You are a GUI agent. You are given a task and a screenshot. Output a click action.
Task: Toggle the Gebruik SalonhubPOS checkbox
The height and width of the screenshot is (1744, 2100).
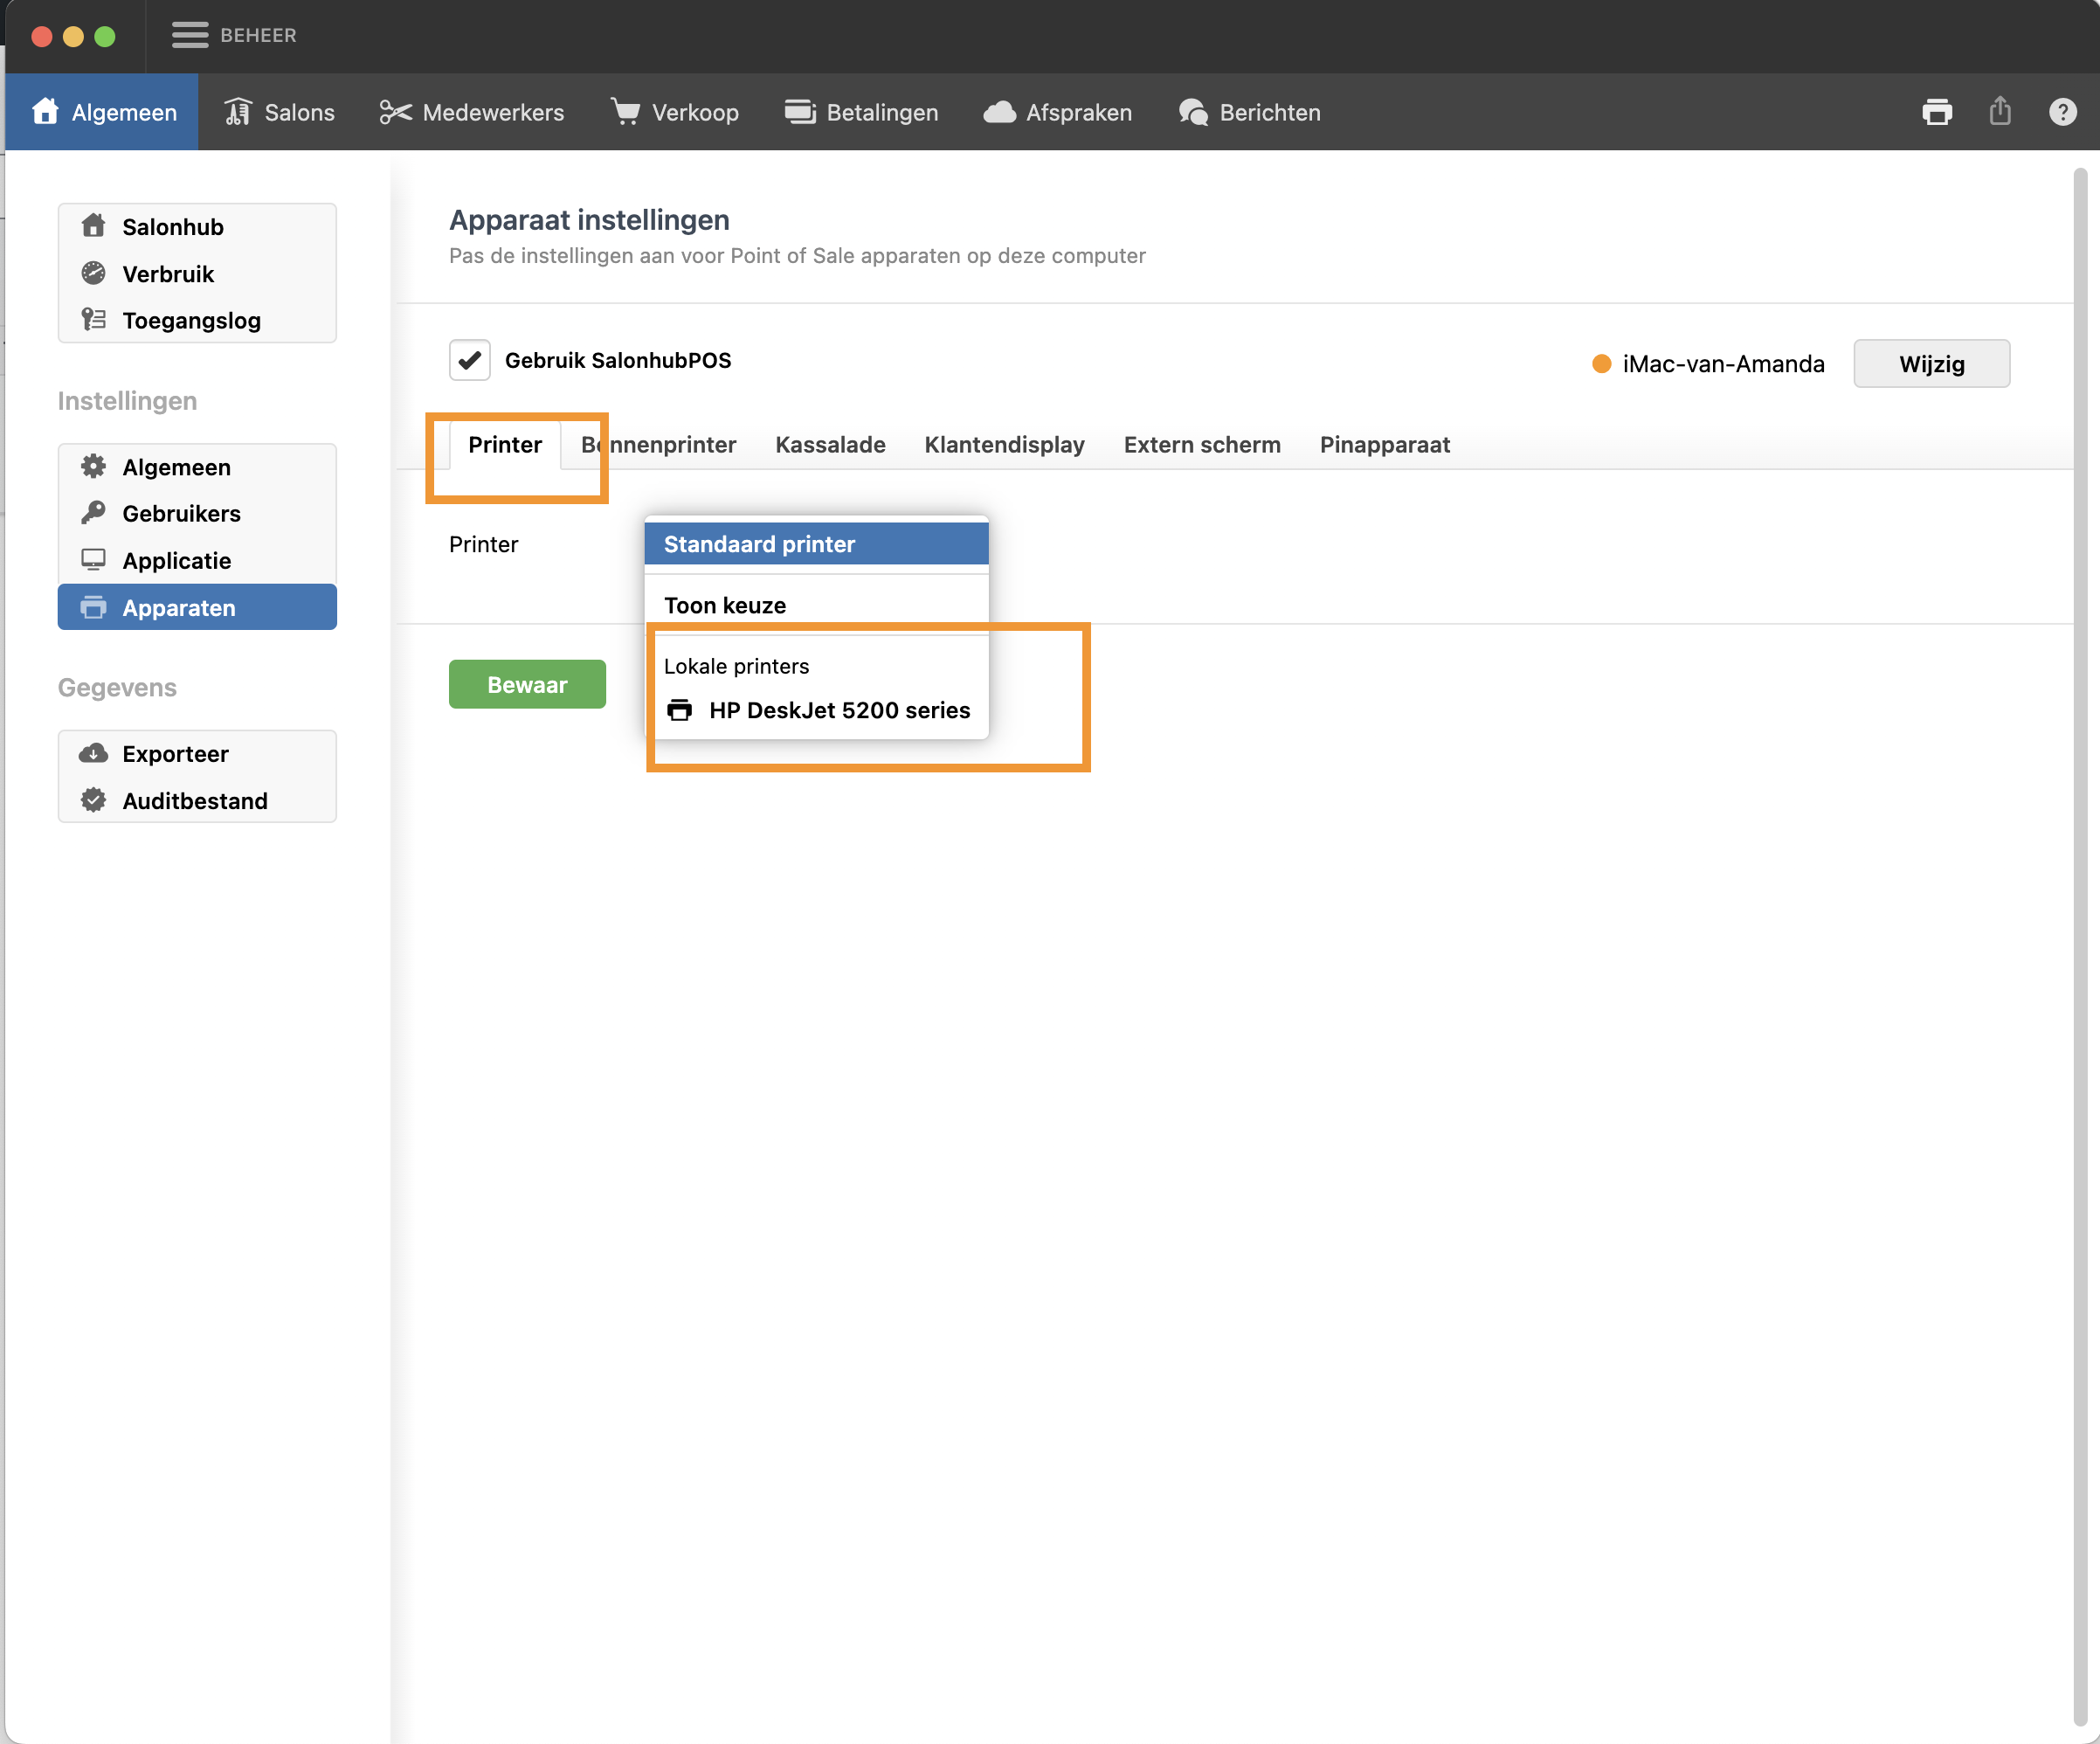click(469, 361)
